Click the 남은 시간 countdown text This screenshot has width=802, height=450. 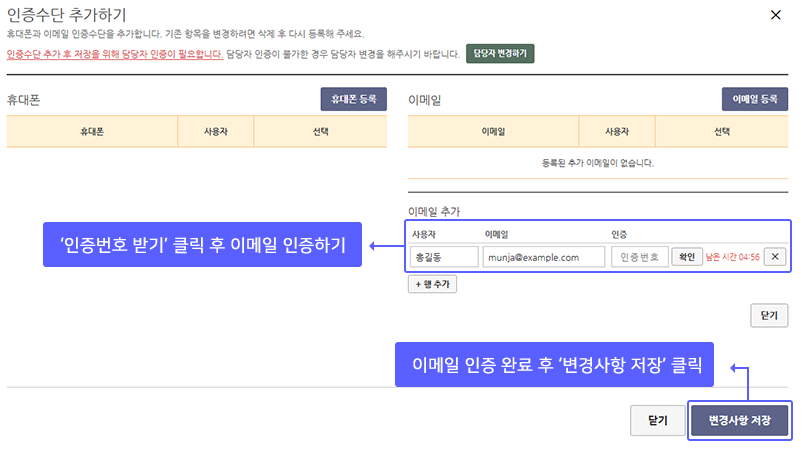click(732, 257)
